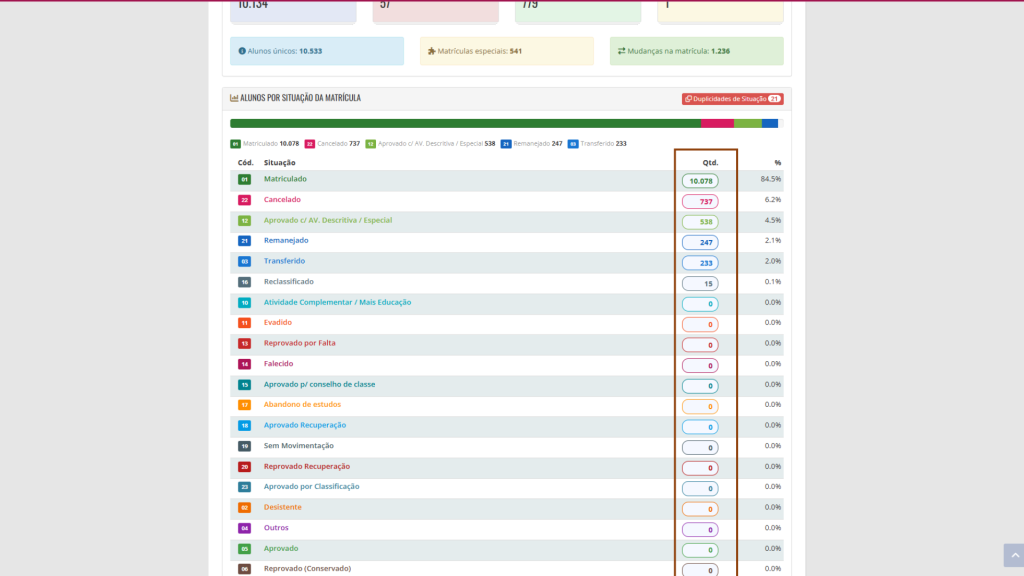
Task: Click the scroll-to-top arrow button
Action: pyautogui.click(x=1013, y=555)
